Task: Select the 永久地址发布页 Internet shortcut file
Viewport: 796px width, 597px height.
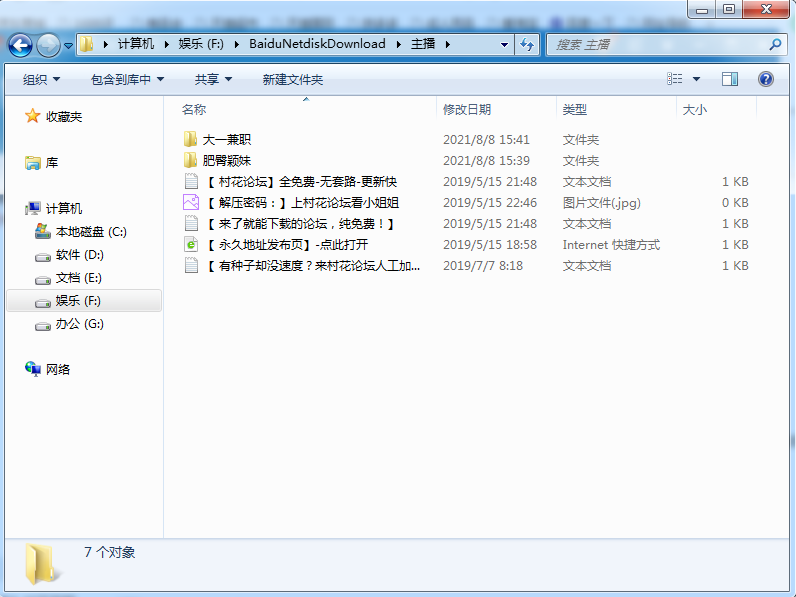Action: tap(285, 245)
